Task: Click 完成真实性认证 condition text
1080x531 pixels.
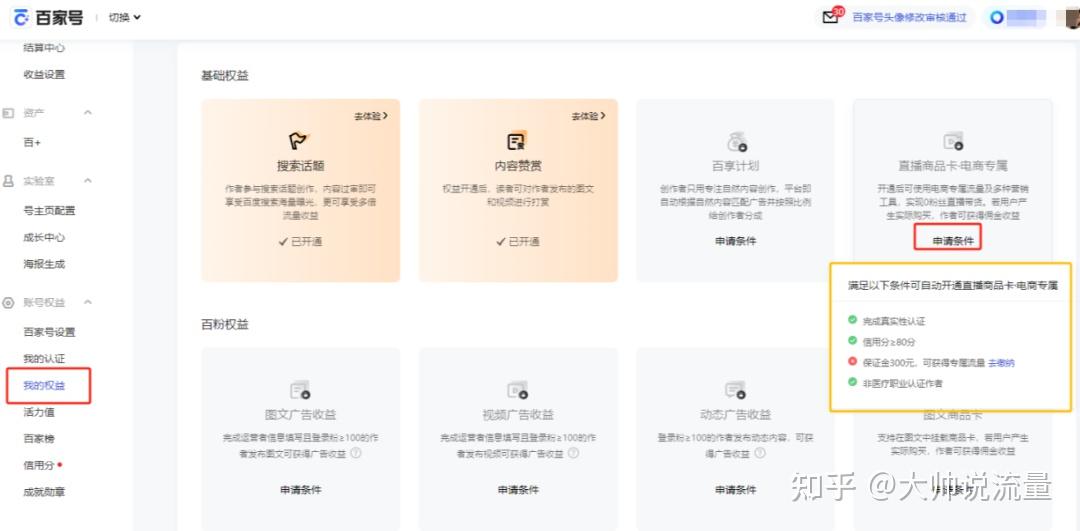Action: (893, 322)
